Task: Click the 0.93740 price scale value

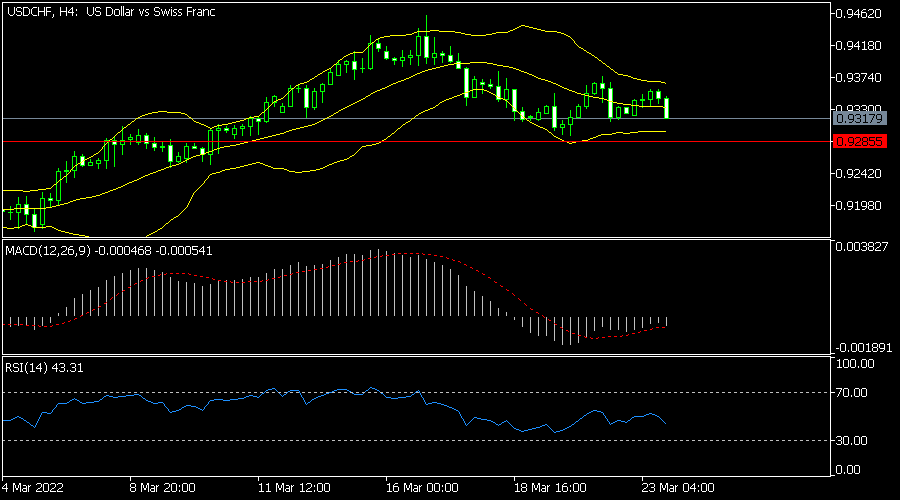Action: pos(859,77)
